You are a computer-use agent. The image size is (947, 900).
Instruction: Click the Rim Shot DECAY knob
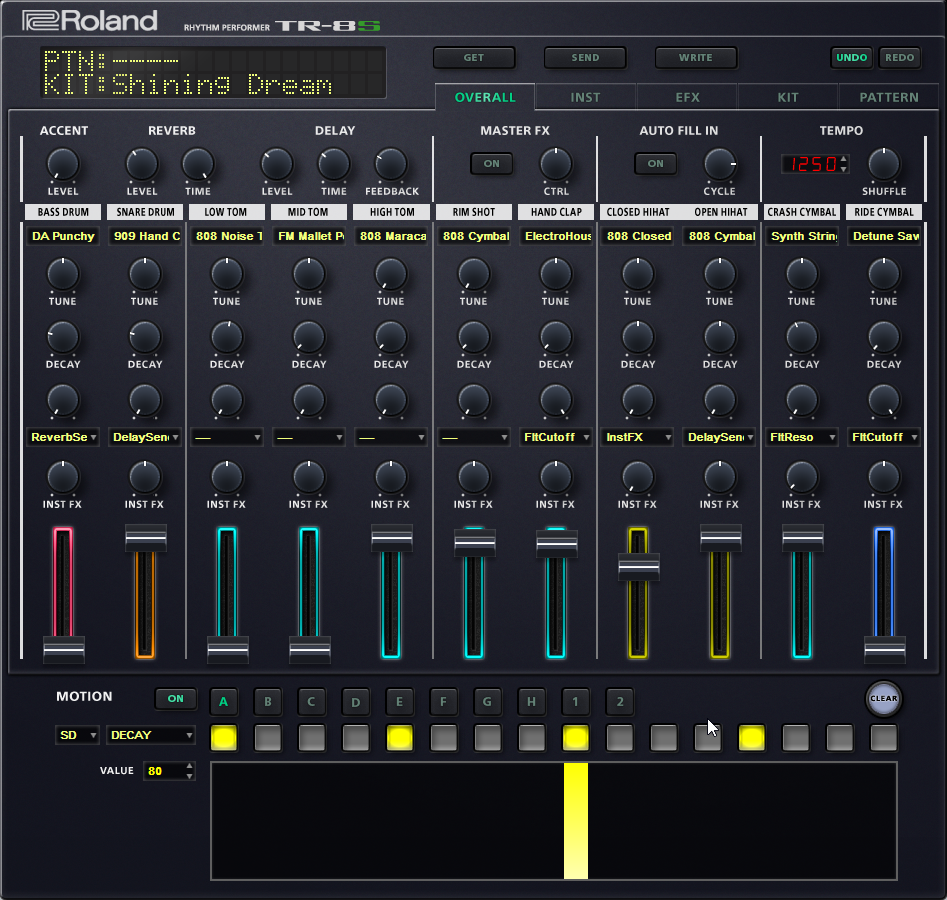(x=474, y=338)
